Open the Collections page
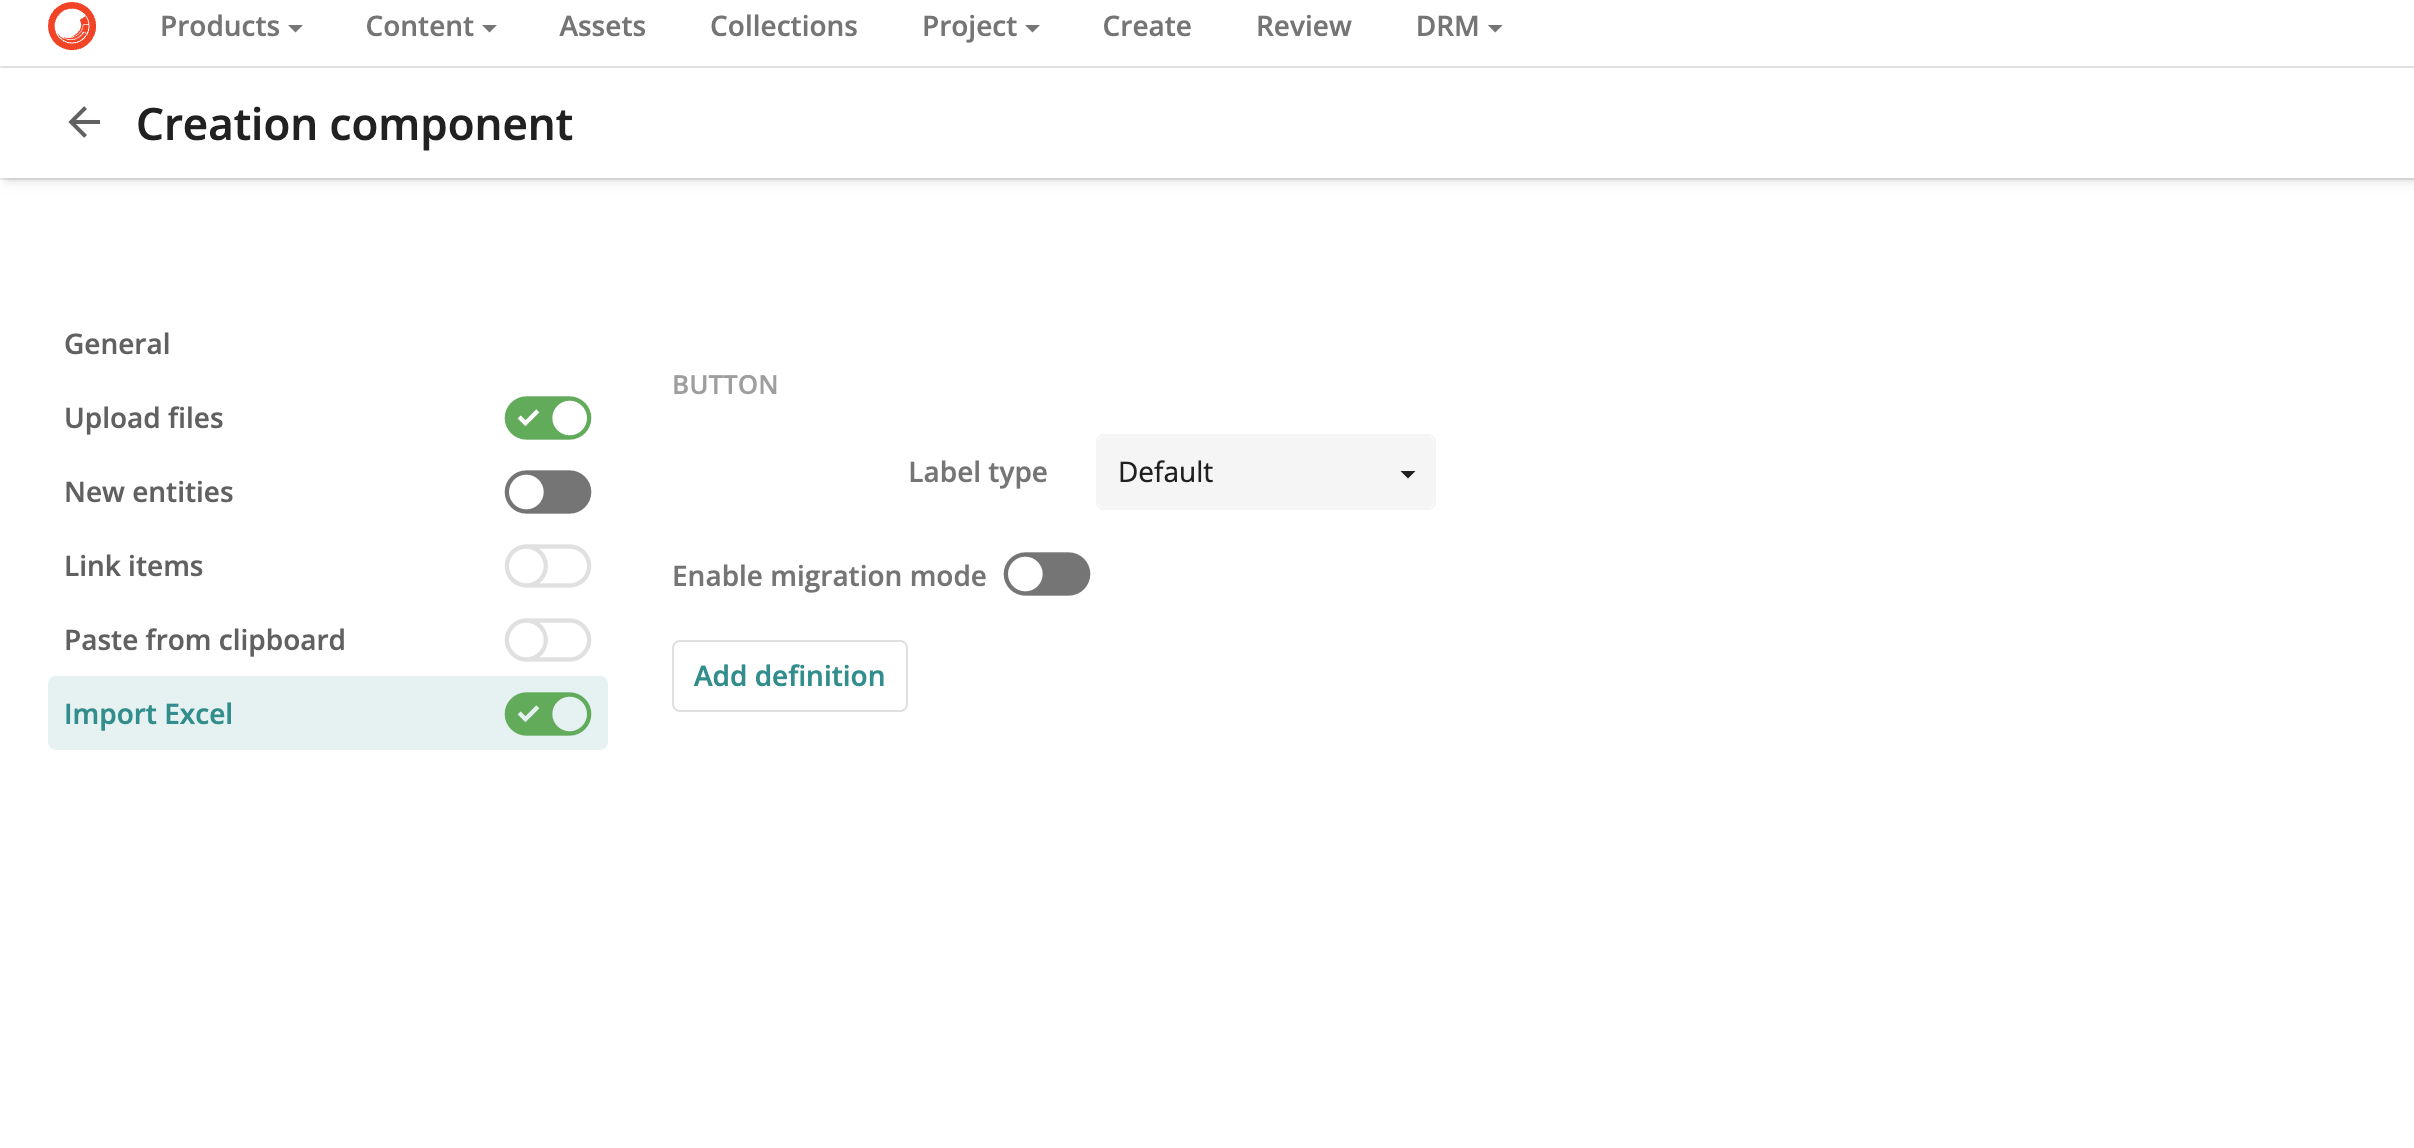The height and width of the screenshot is (1148, 2414). pos(784,26)
